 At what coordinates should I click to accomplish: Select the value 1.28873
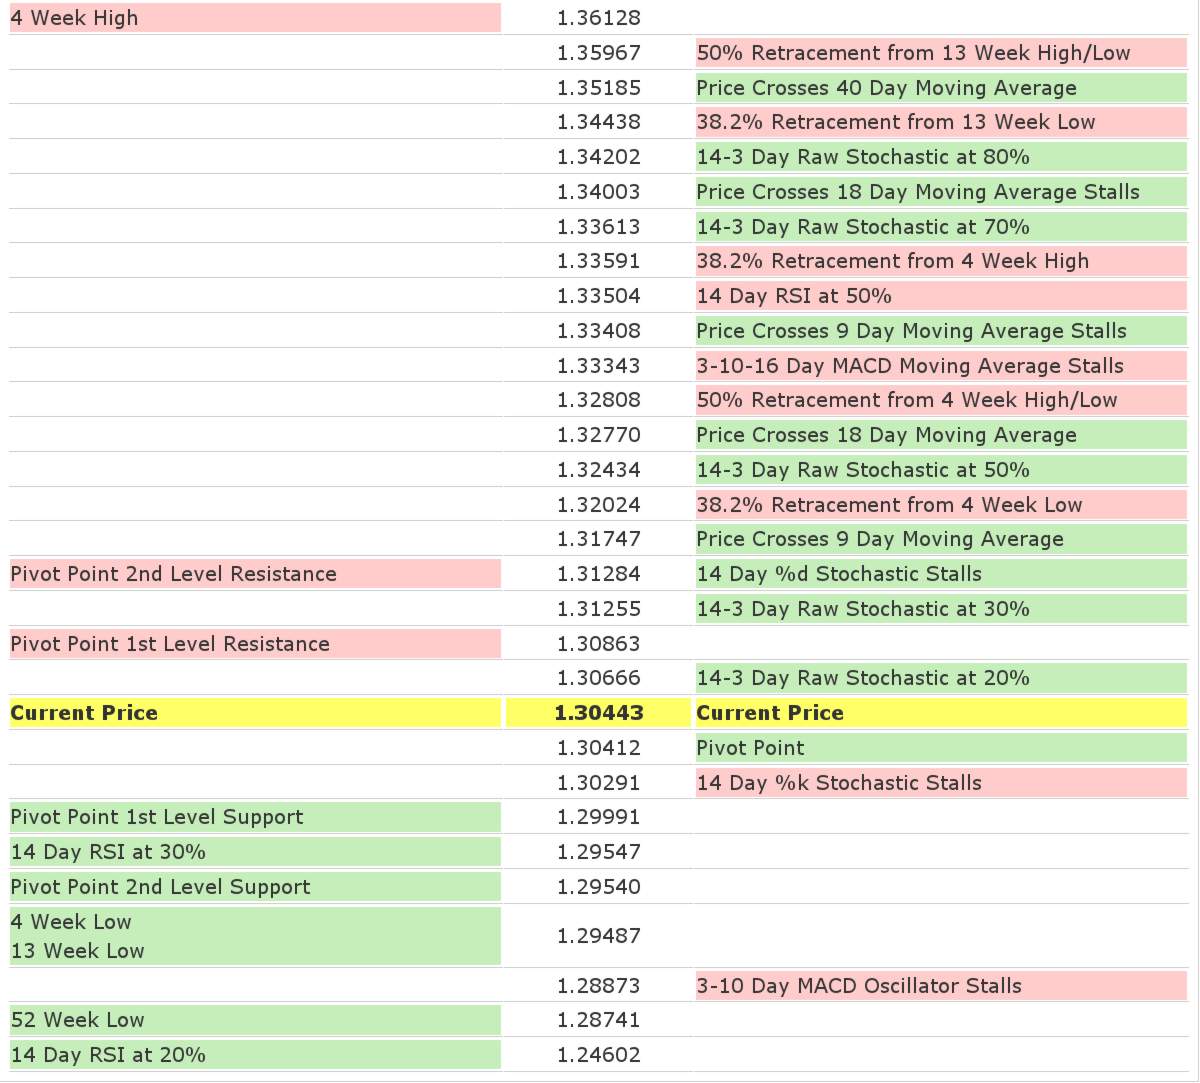(x=599, y=986)
